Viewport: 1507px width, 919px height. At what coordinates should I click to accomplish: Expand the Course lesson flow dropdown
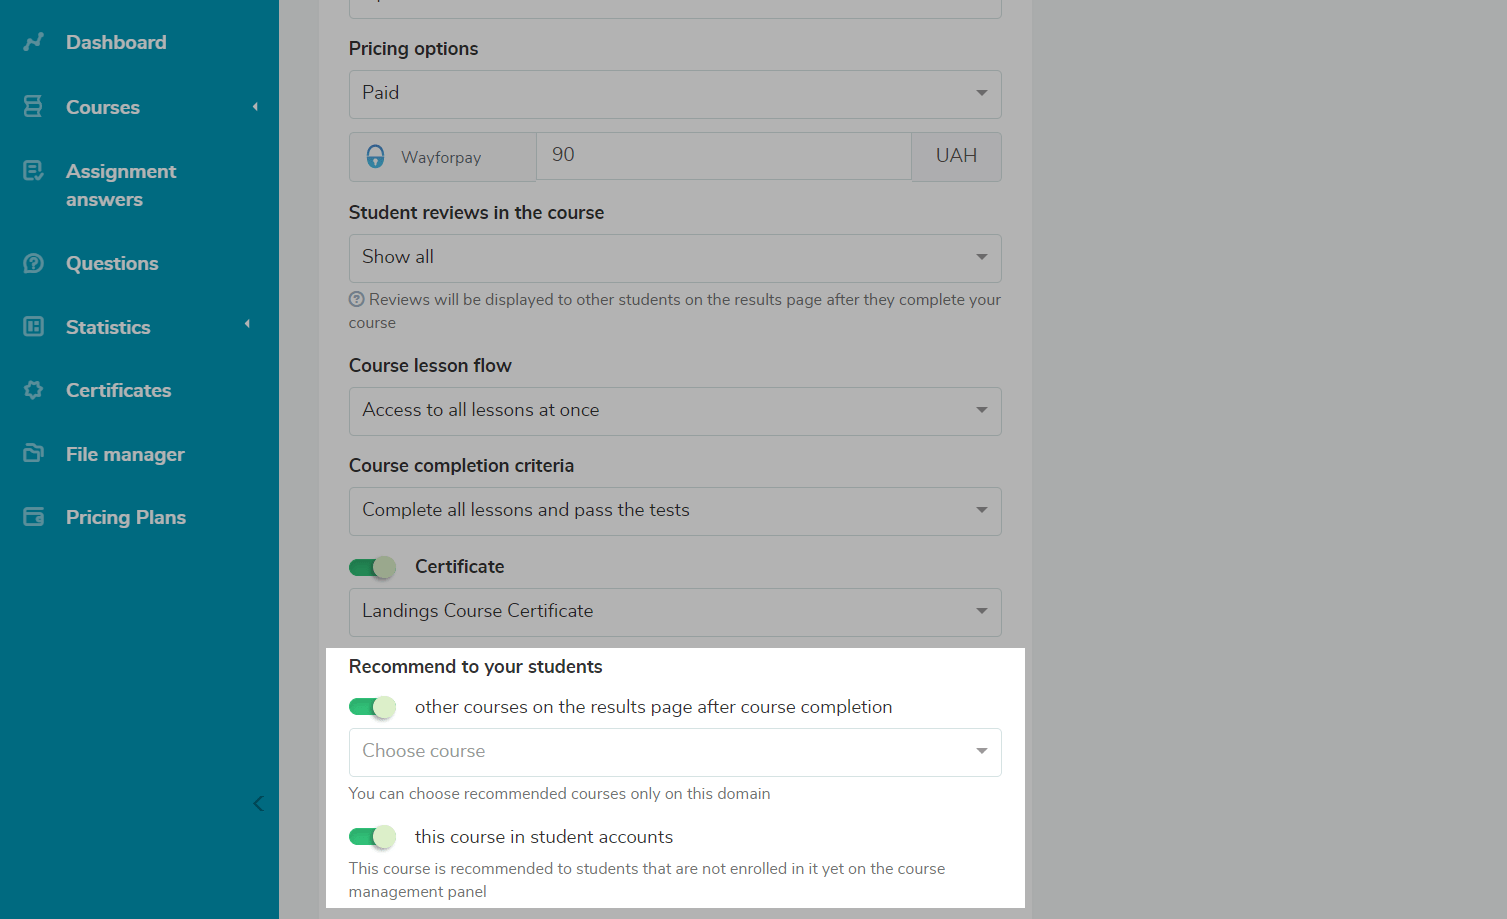pyautogui.click(x=674, y=411)
